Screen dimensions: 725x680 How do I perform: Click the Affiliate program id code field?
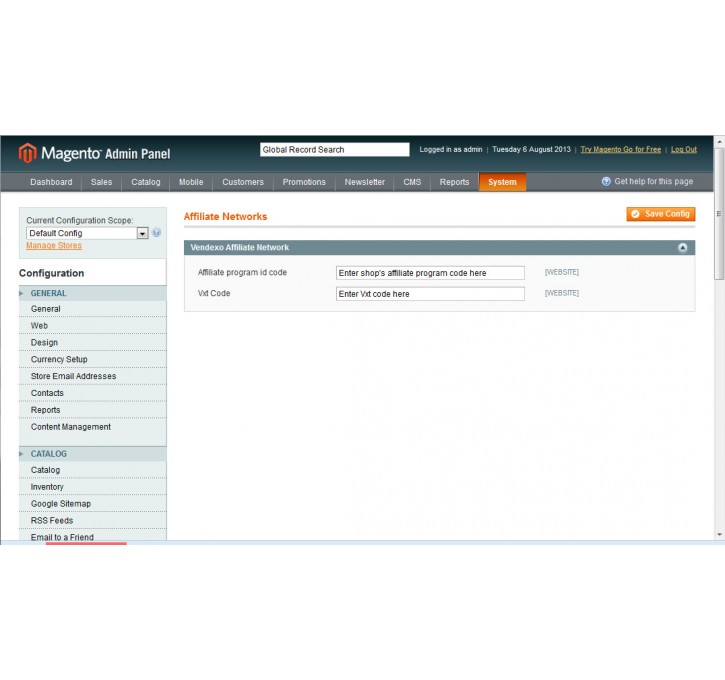tap(430, 273)
